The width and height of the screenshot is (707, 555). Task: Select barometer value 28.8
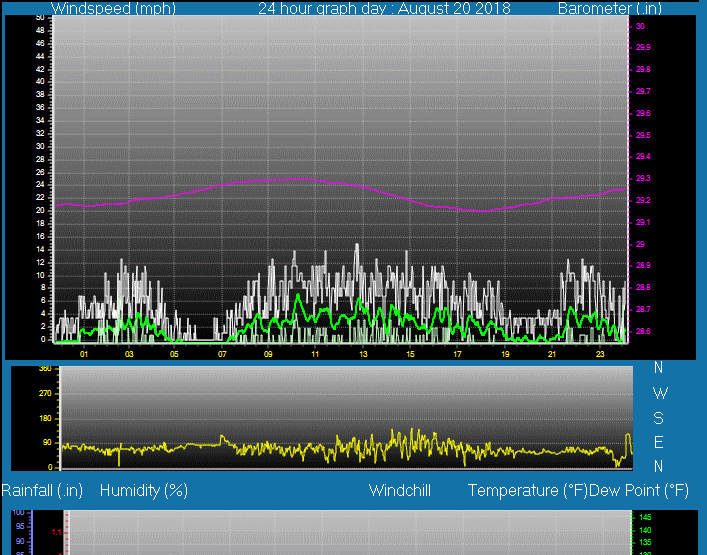pyautogui.click(x=643, y=287)
